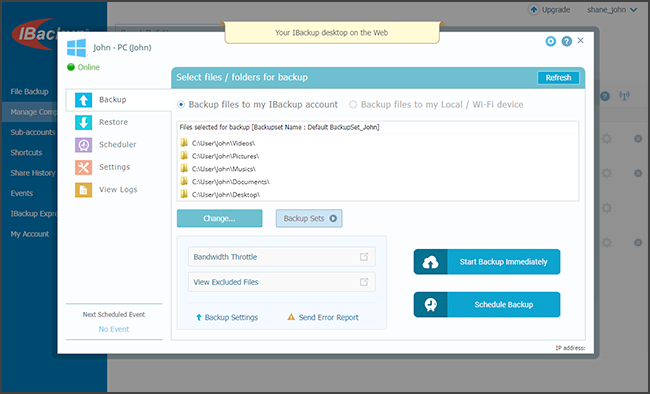This screenshot has height=394, width=650.
Task: Select Backup files to Local / Wi-Fi device
Action: (x=353, y=105)
